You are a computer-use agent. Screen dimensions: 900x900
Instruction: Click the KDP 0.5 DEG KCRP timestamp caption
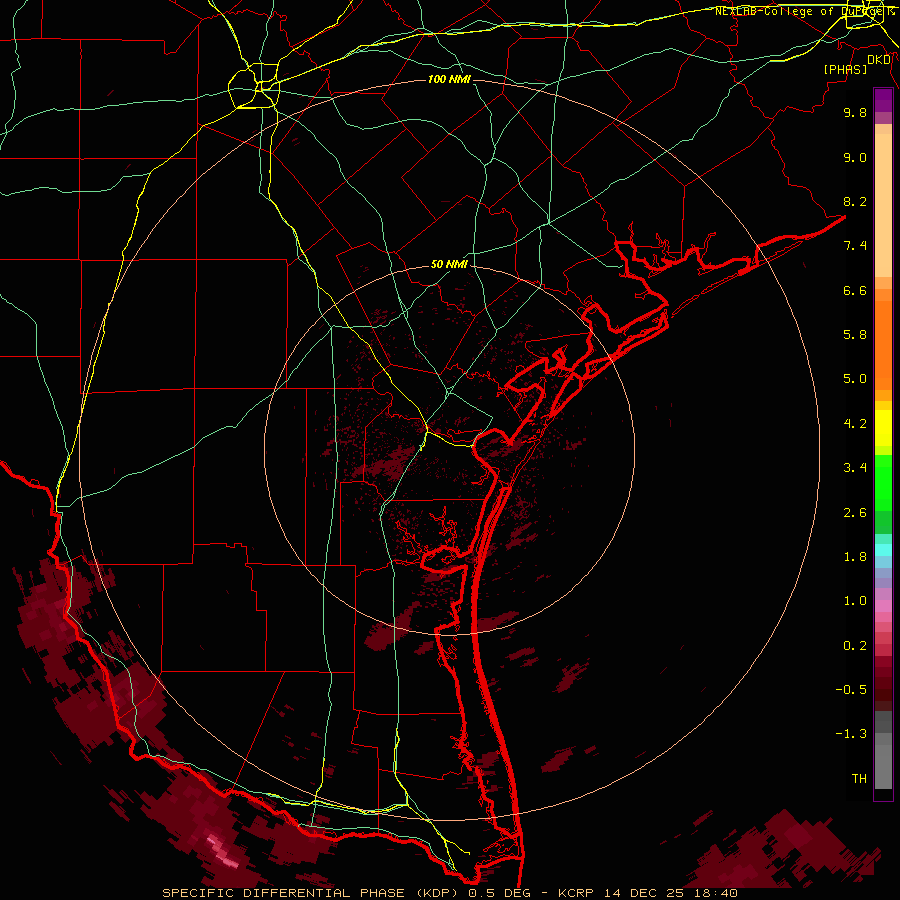click(x=450, y=893)
